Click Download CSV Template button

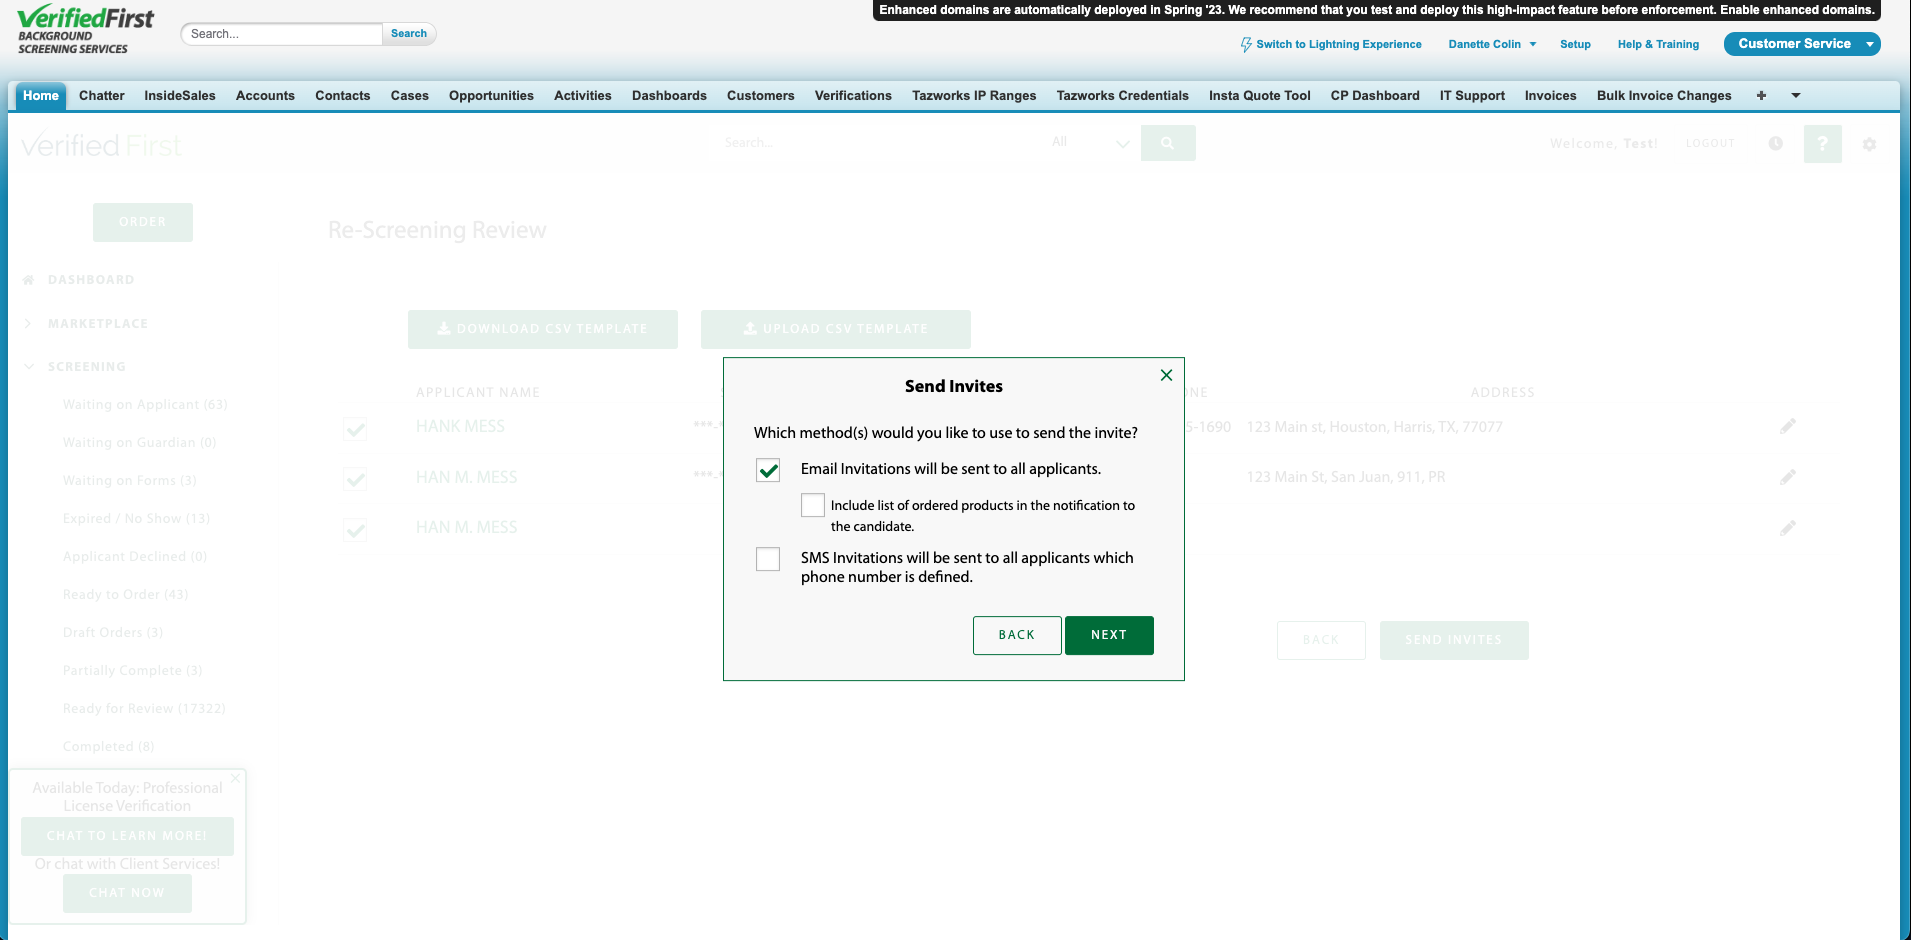(x=543, y=329)
